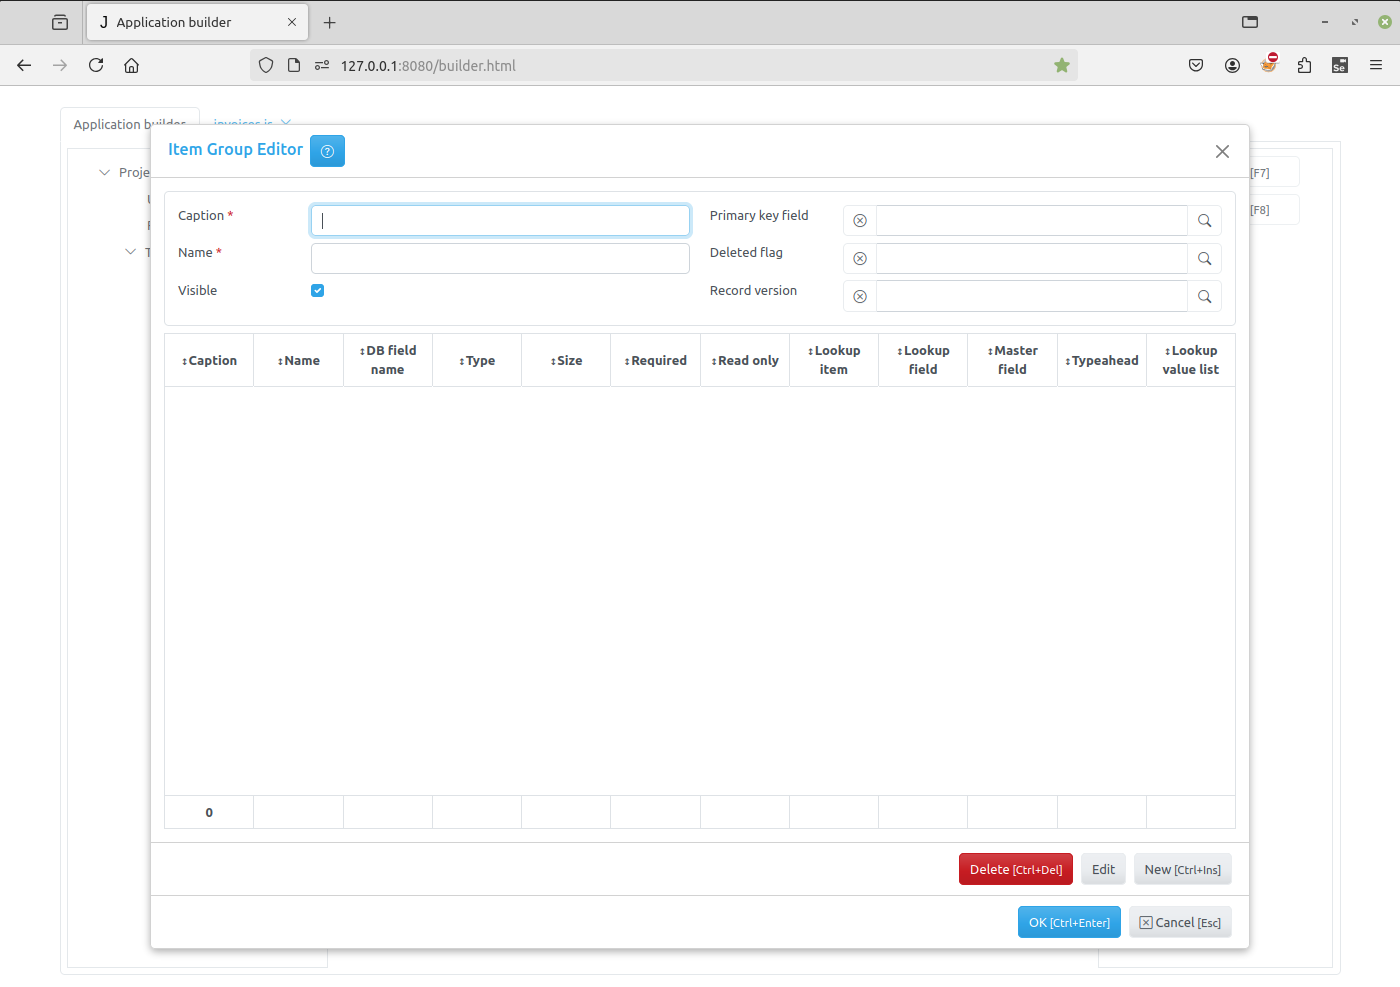This screenshot has width=1400, height=987.
Task: Focus the Name input field
Action: pyautogui.click(x=500, y=259)
